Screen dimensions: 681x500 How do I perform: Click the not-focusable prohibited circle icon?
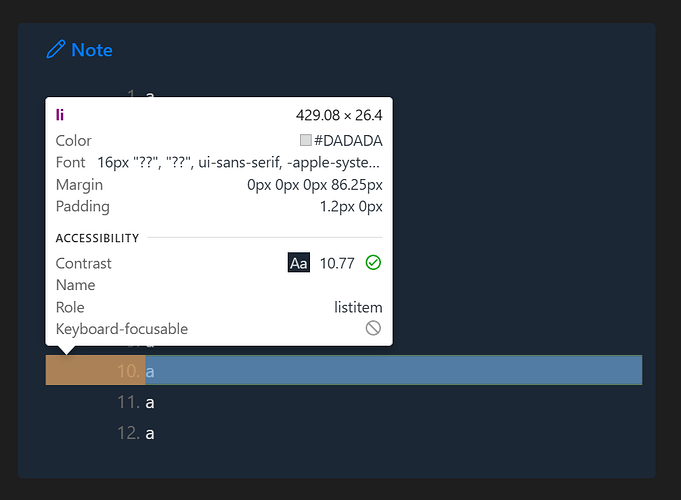point(373,328)
